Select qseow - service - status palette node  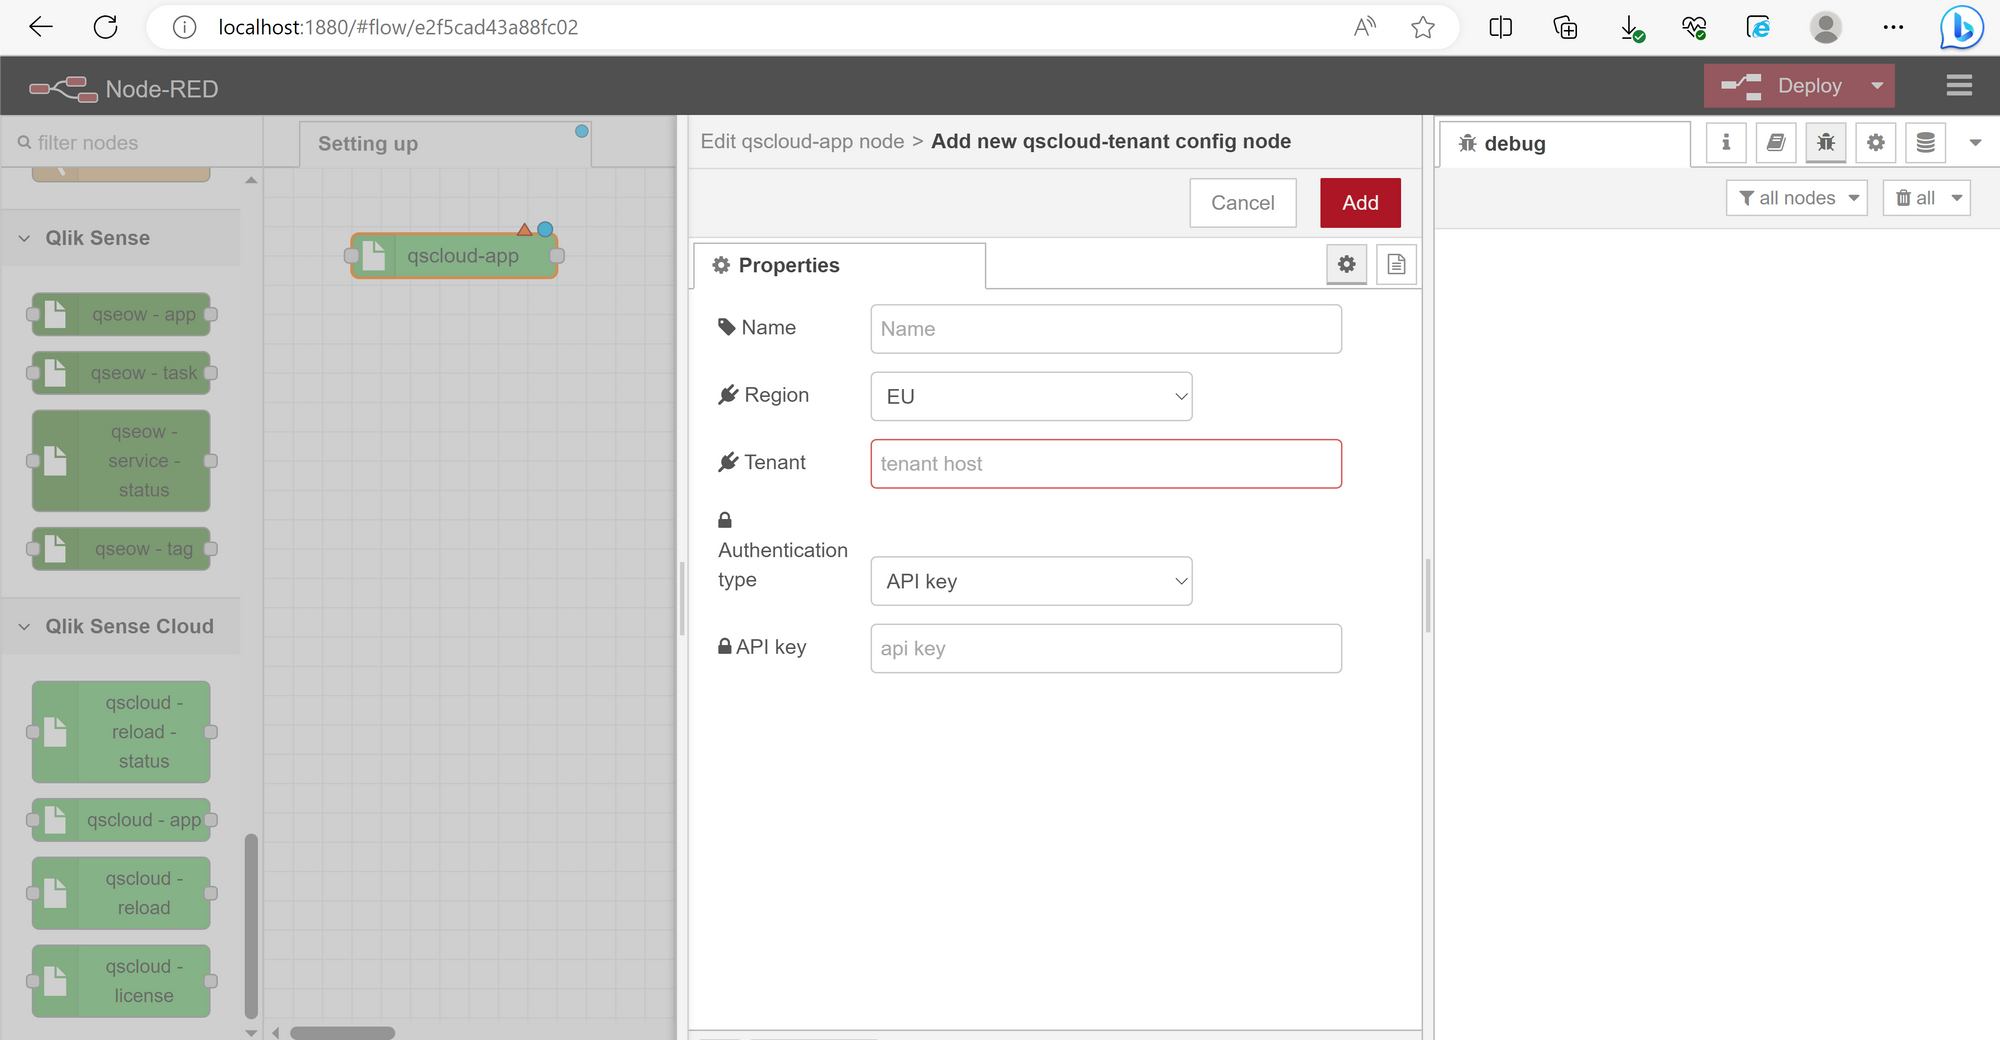(121, 461)
